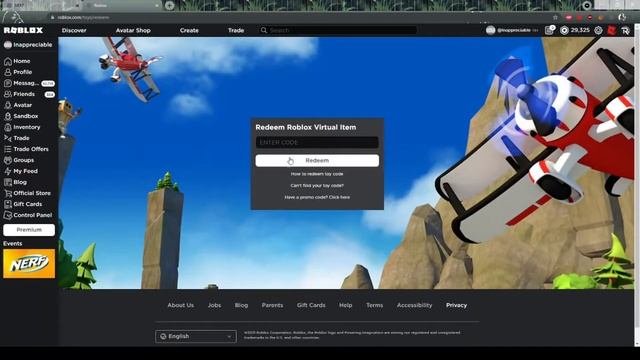Open Jobs footer link

[x=214, y=305]
